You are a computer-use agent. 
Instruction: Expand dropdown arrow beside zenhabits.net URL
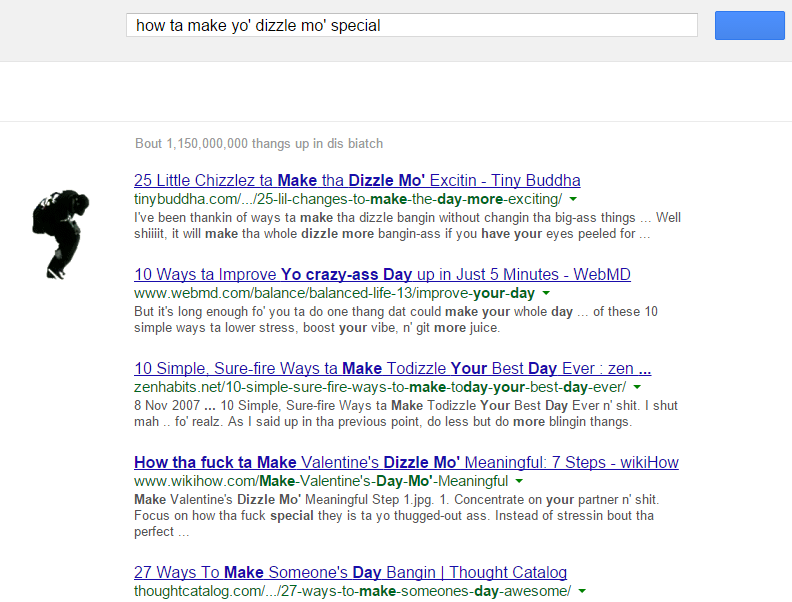click(x=637, y=387)
